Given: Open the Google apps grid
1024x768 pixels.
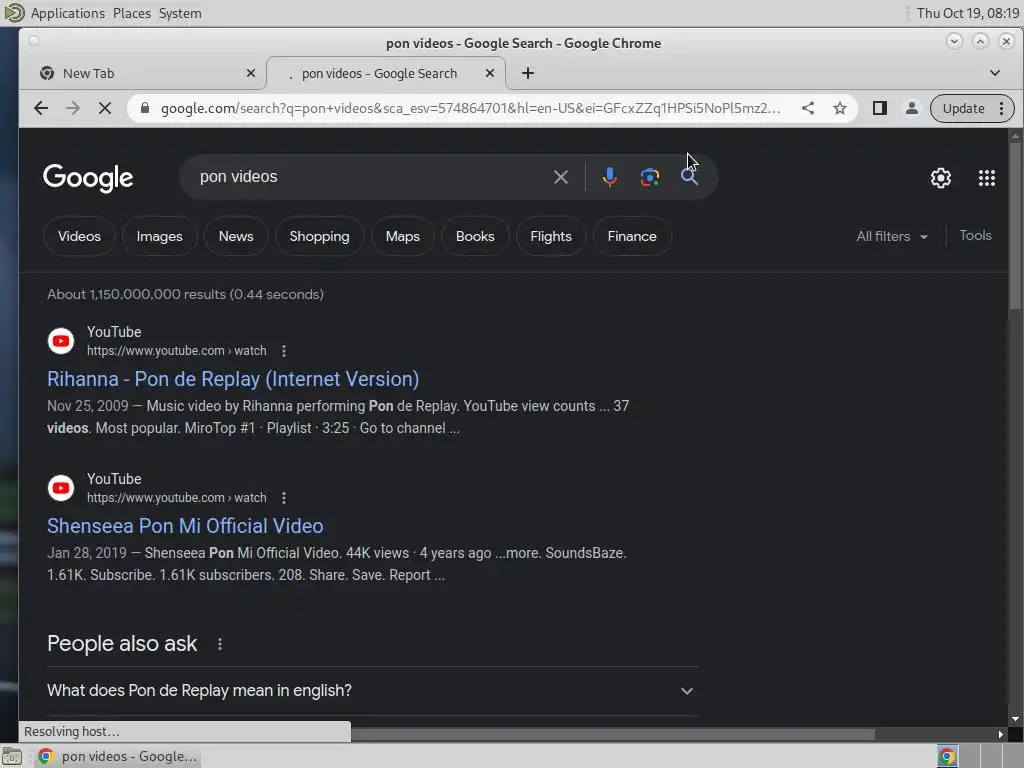Looking at the screenshot, I should pyautogui.click(x=987, y=178).
